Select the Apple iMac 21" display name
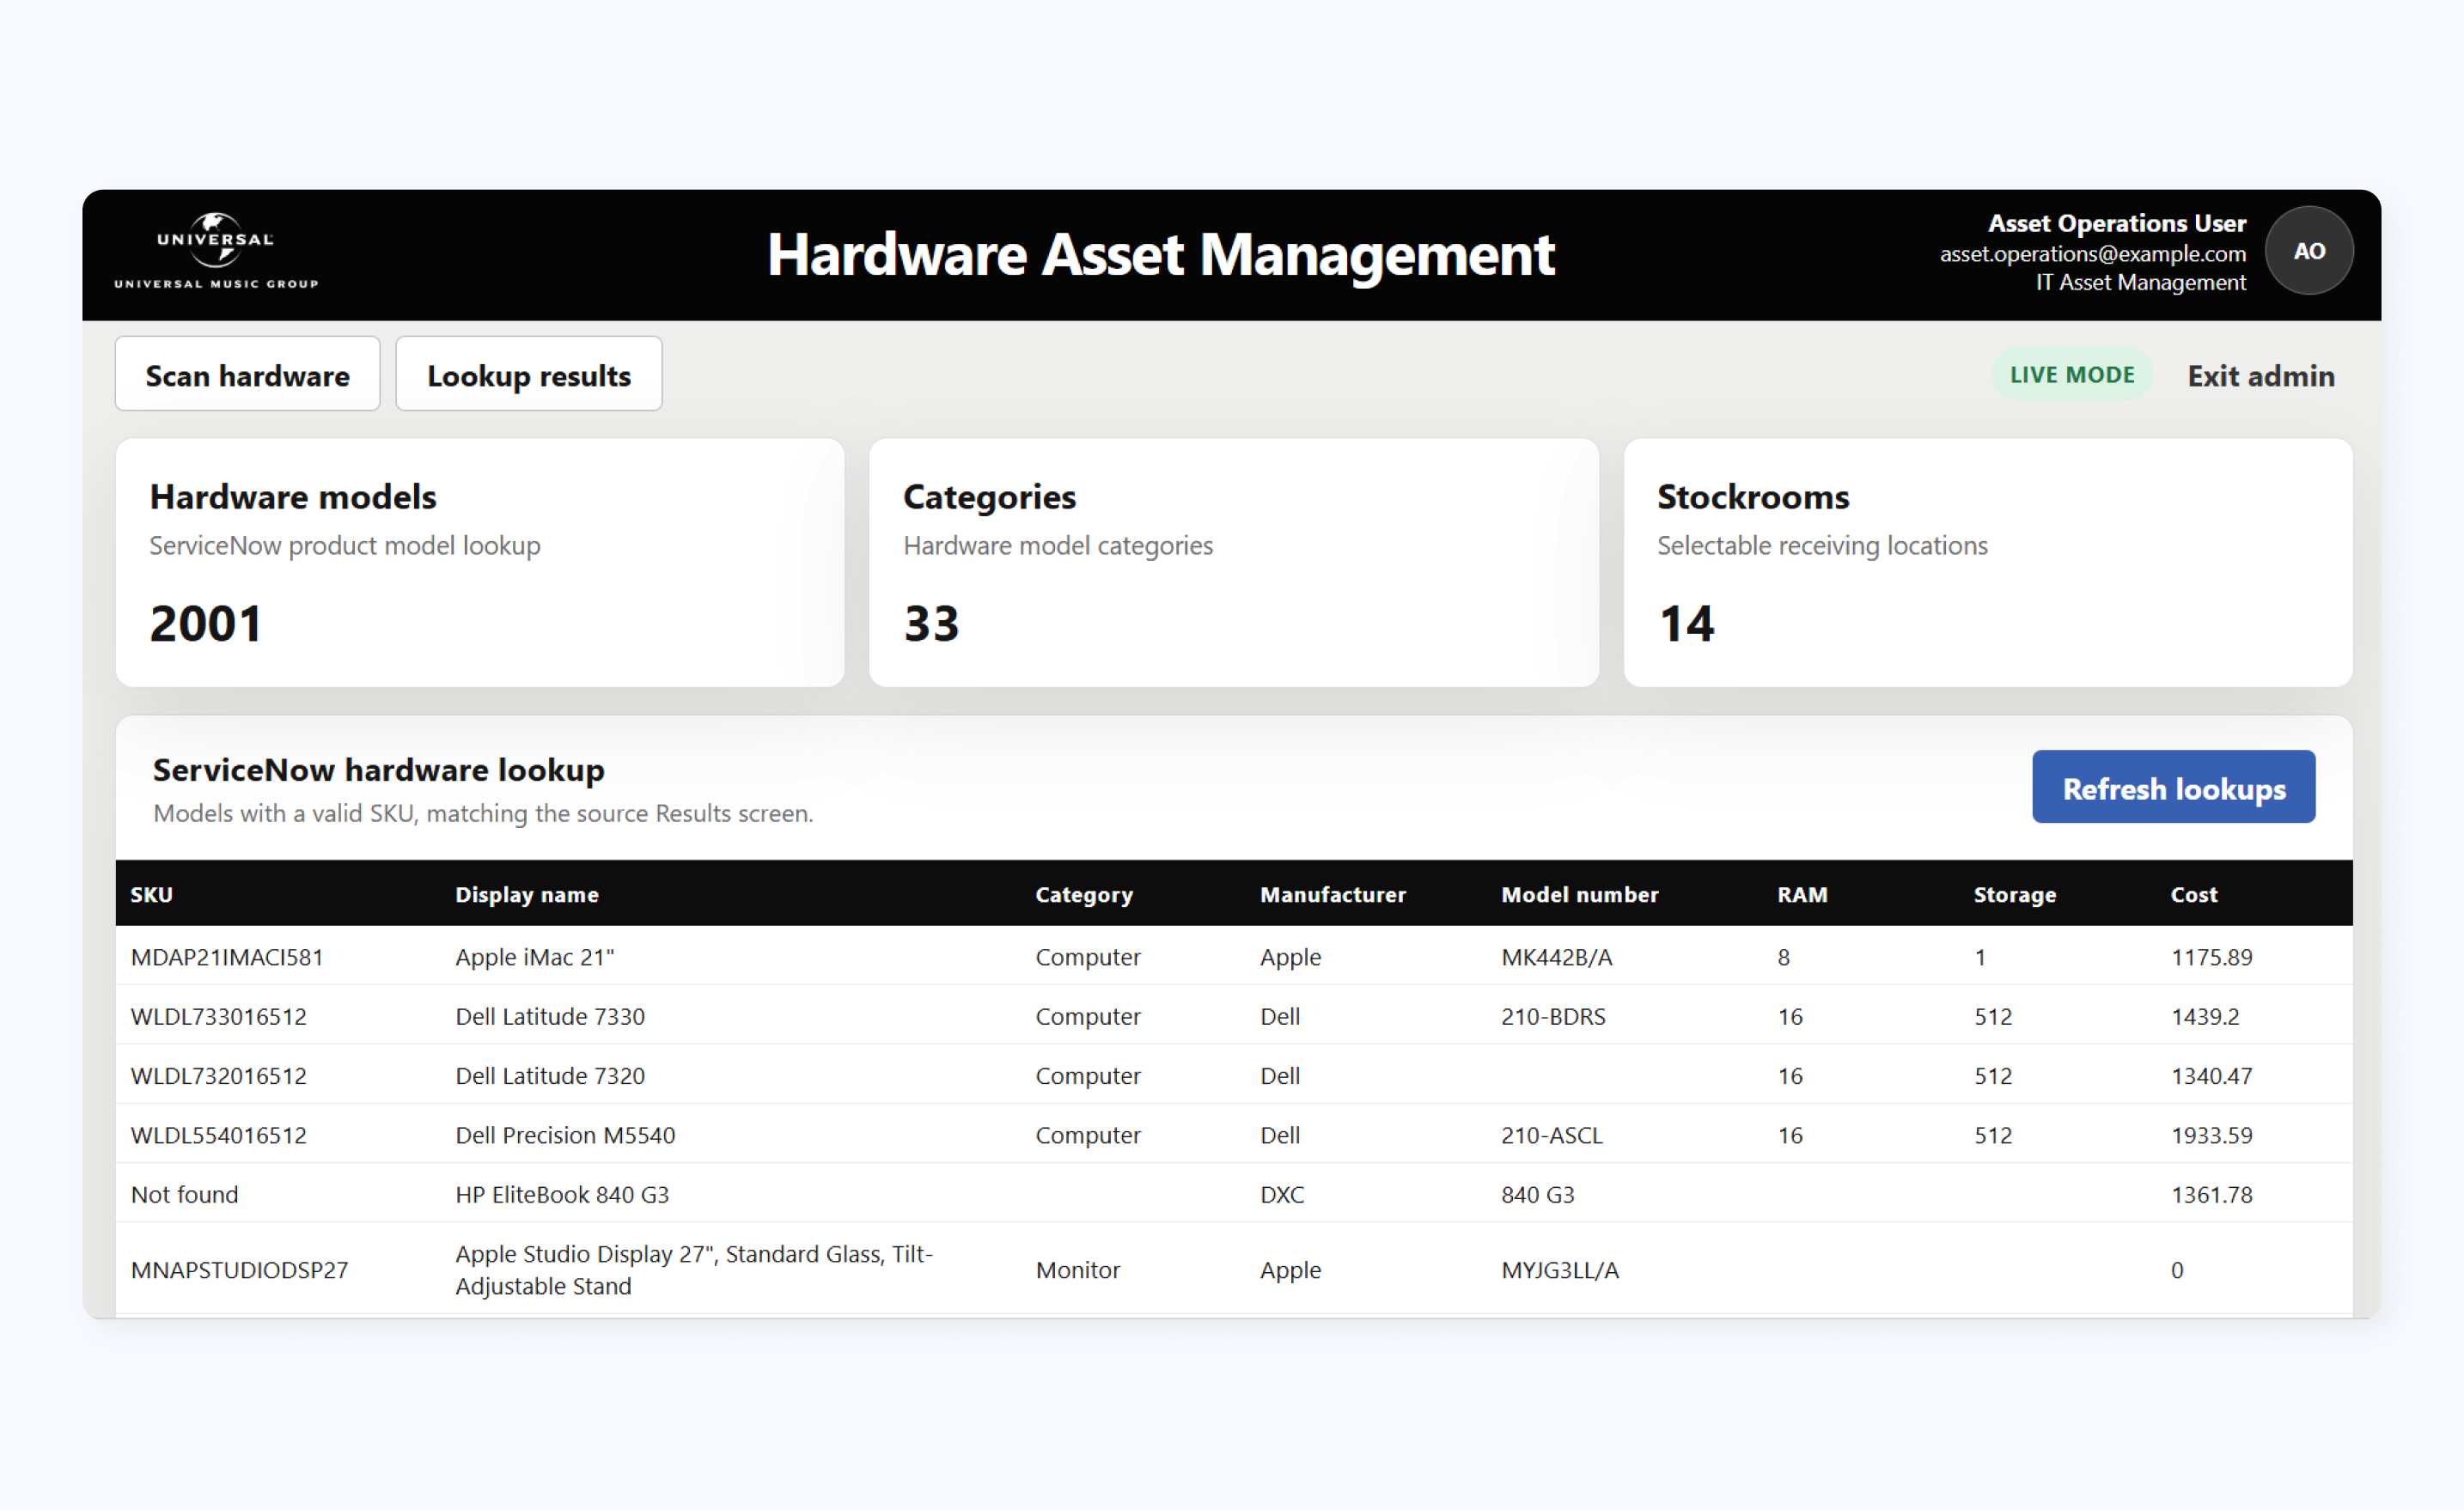2464x1510 pixels. pos(535,957)
